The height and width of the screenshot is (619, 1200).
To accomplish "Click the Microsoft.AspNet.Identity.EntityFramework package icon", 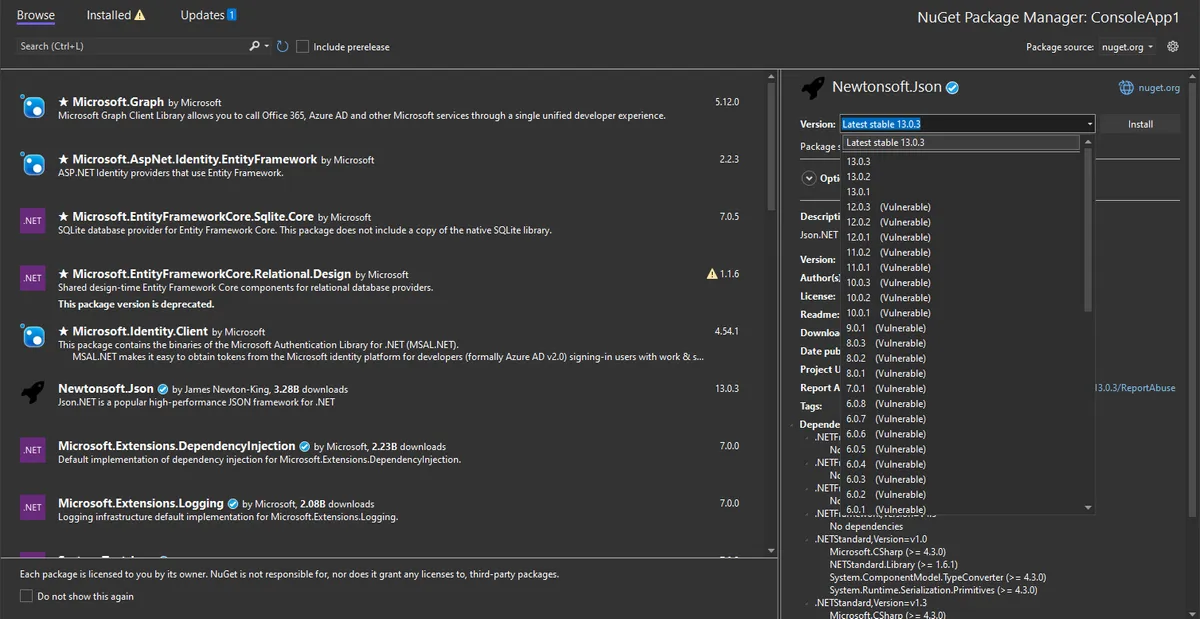I will pyautogui.click(x=33, y=164).
